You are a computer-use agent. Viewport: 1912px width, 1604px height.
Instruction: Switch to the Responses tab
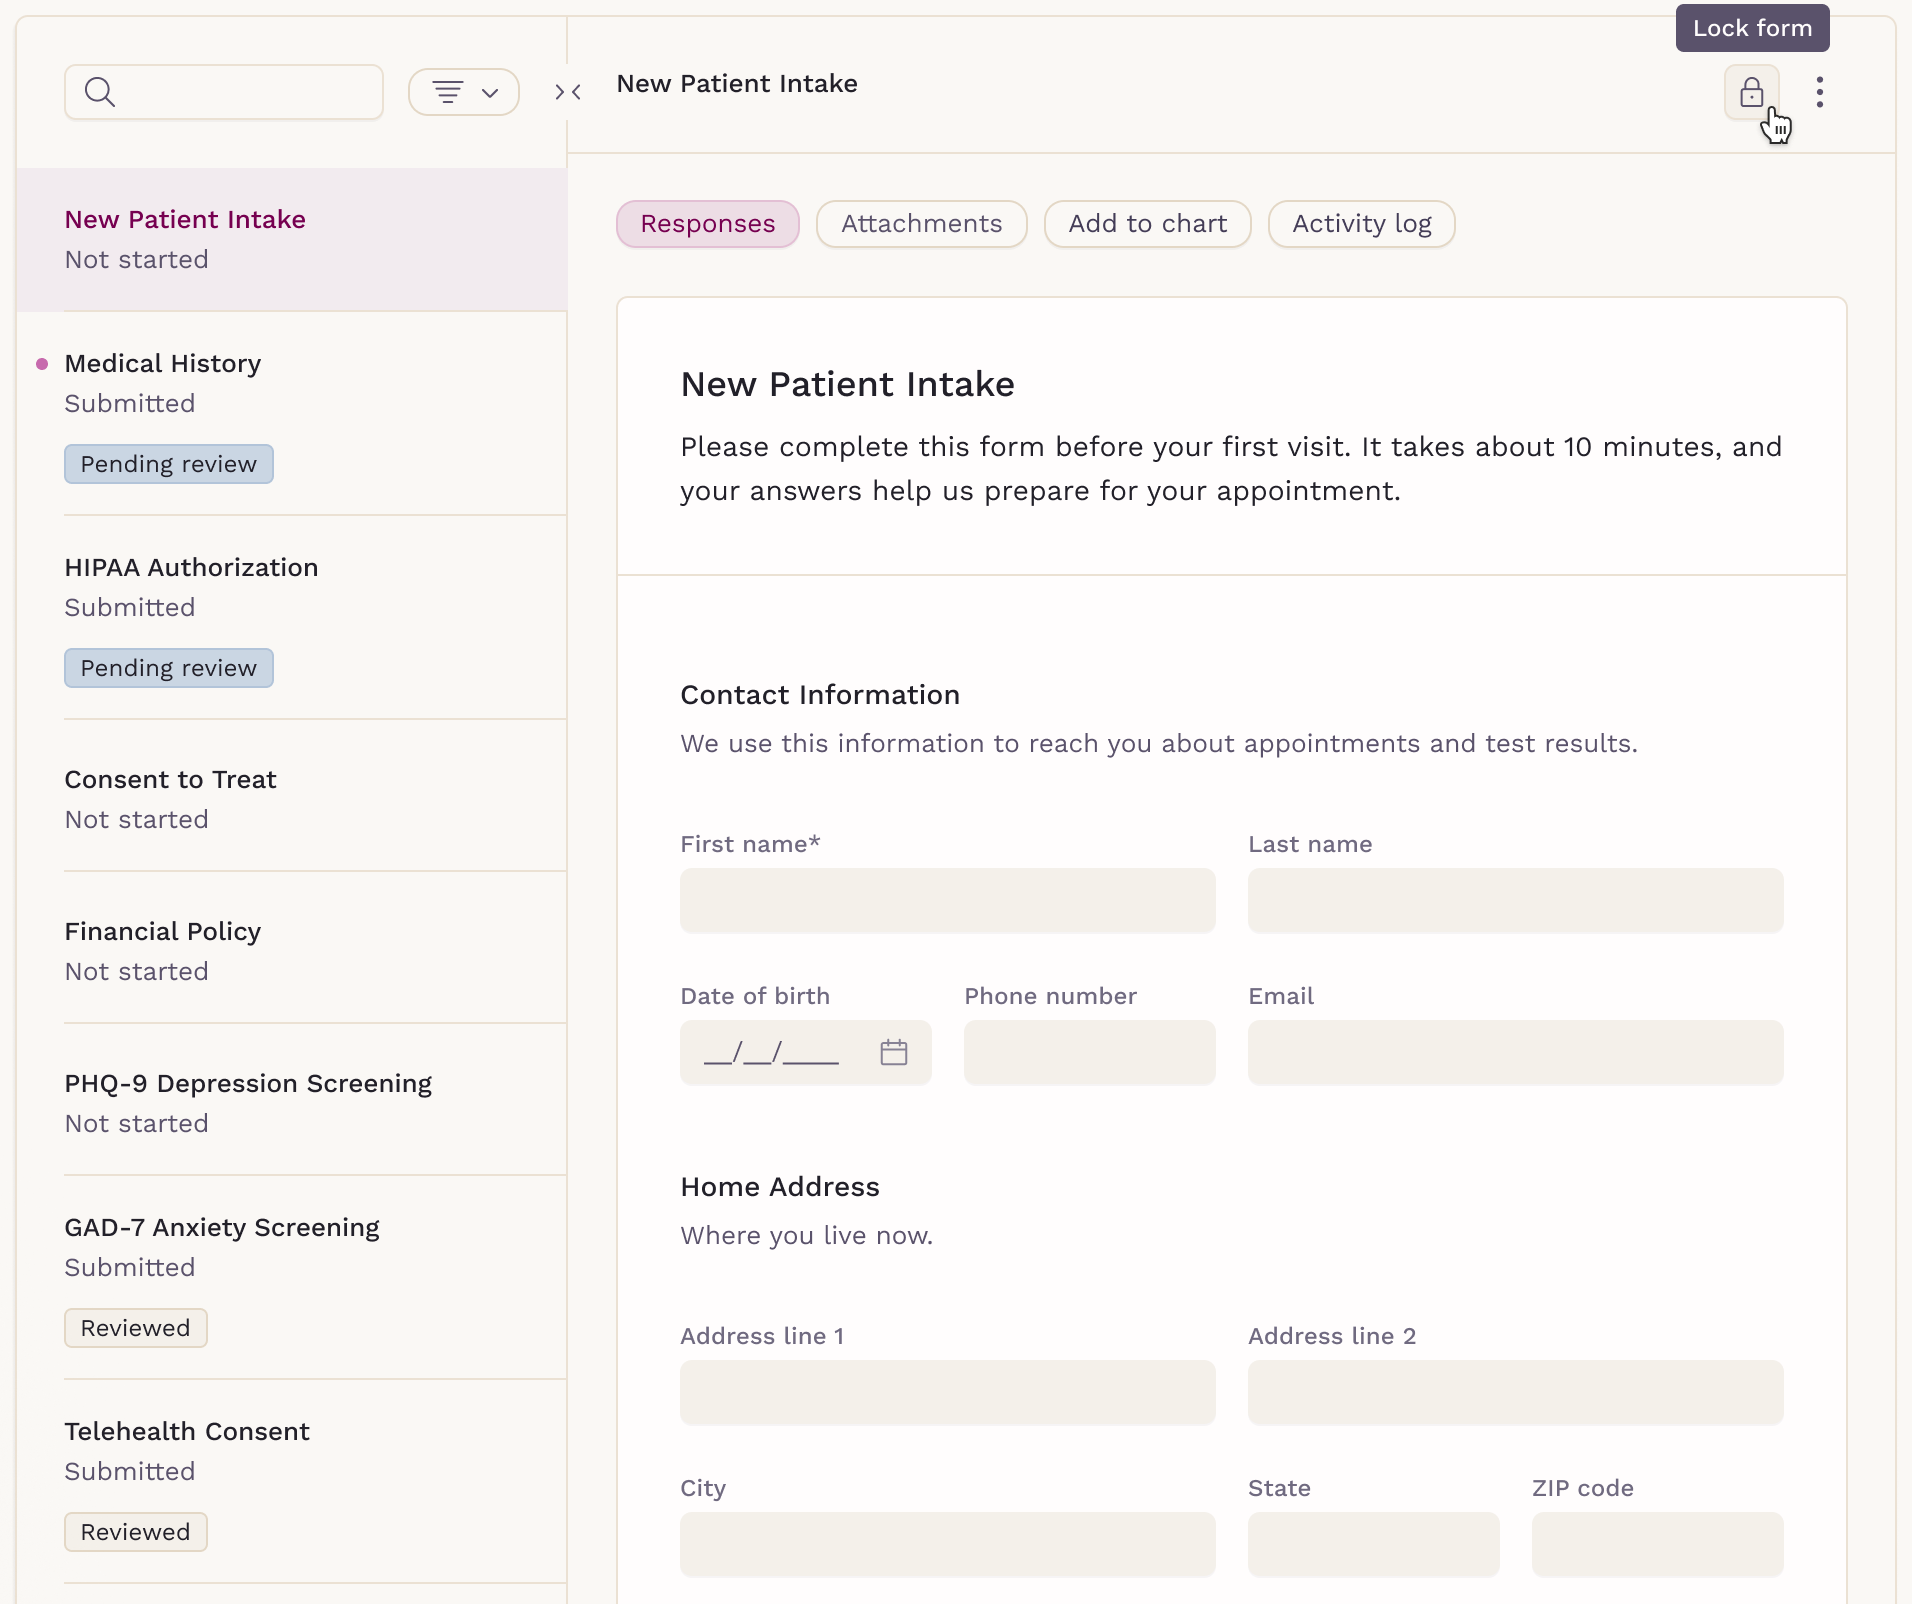(x=708, y=224)
